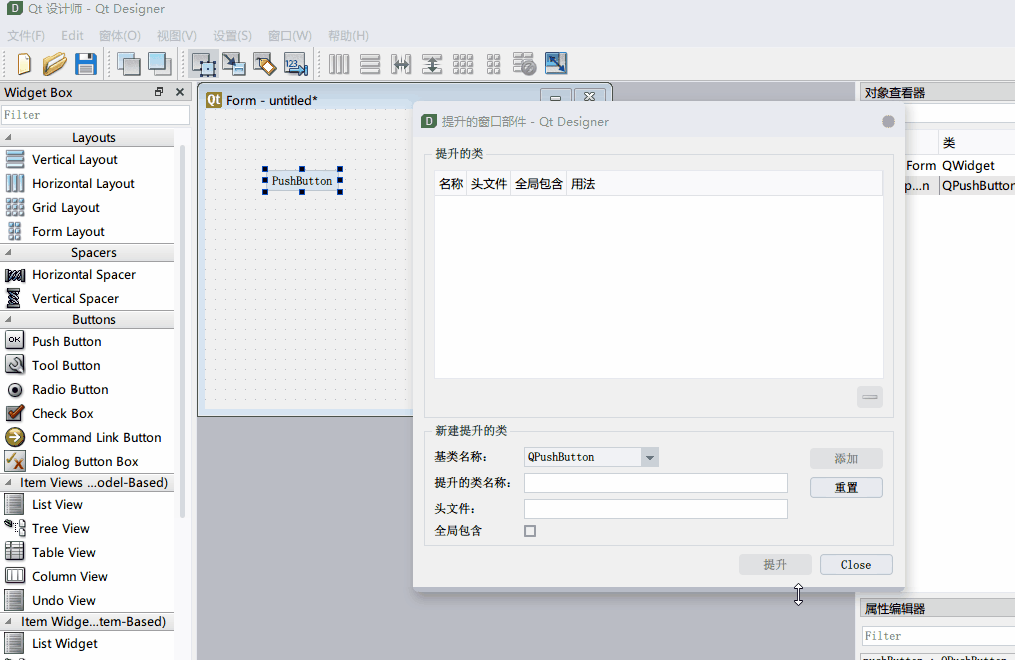Screen dimensions: 1015x660
Task: Activate Edit Buddies mode icon
Action: [265, 64]
